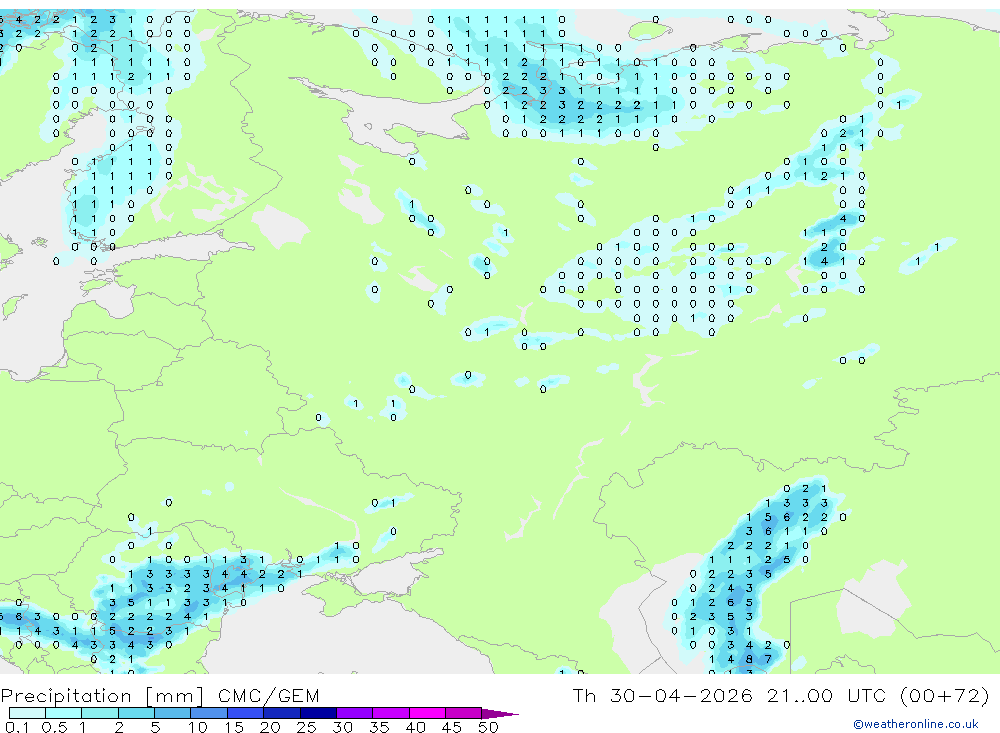
Task: Select the 30–35 mm violet legend swatch
Action: tap(355, 713)
